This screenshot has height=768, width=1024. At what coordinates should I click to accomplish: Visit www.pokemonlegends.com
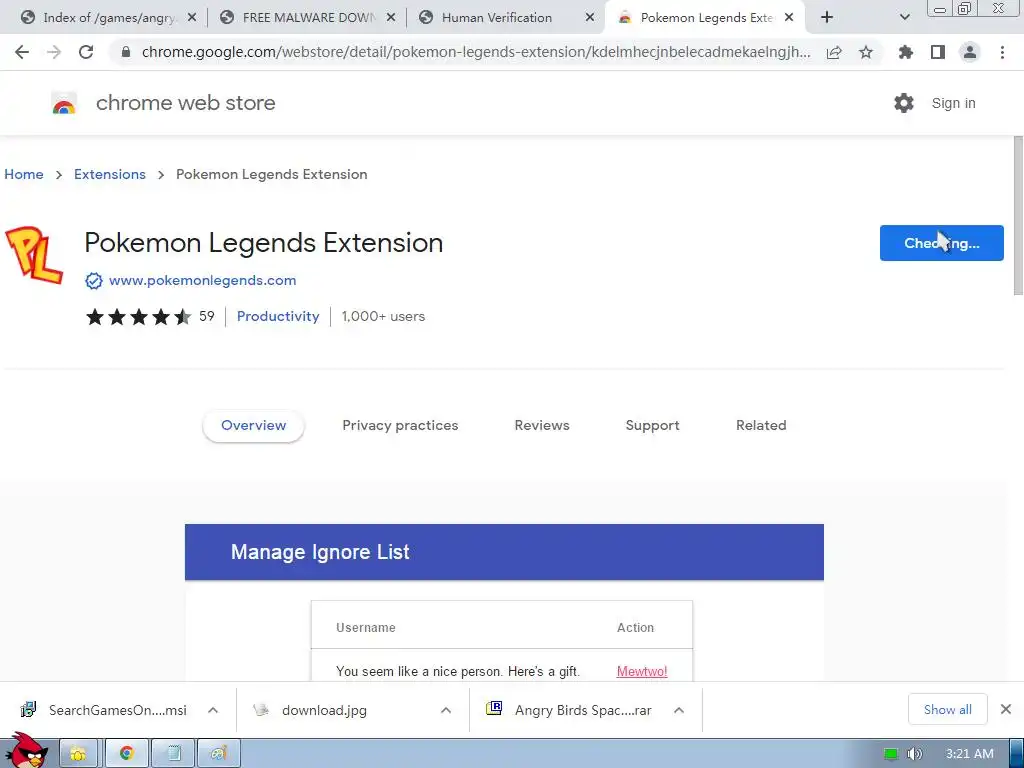tap(202, 280)
